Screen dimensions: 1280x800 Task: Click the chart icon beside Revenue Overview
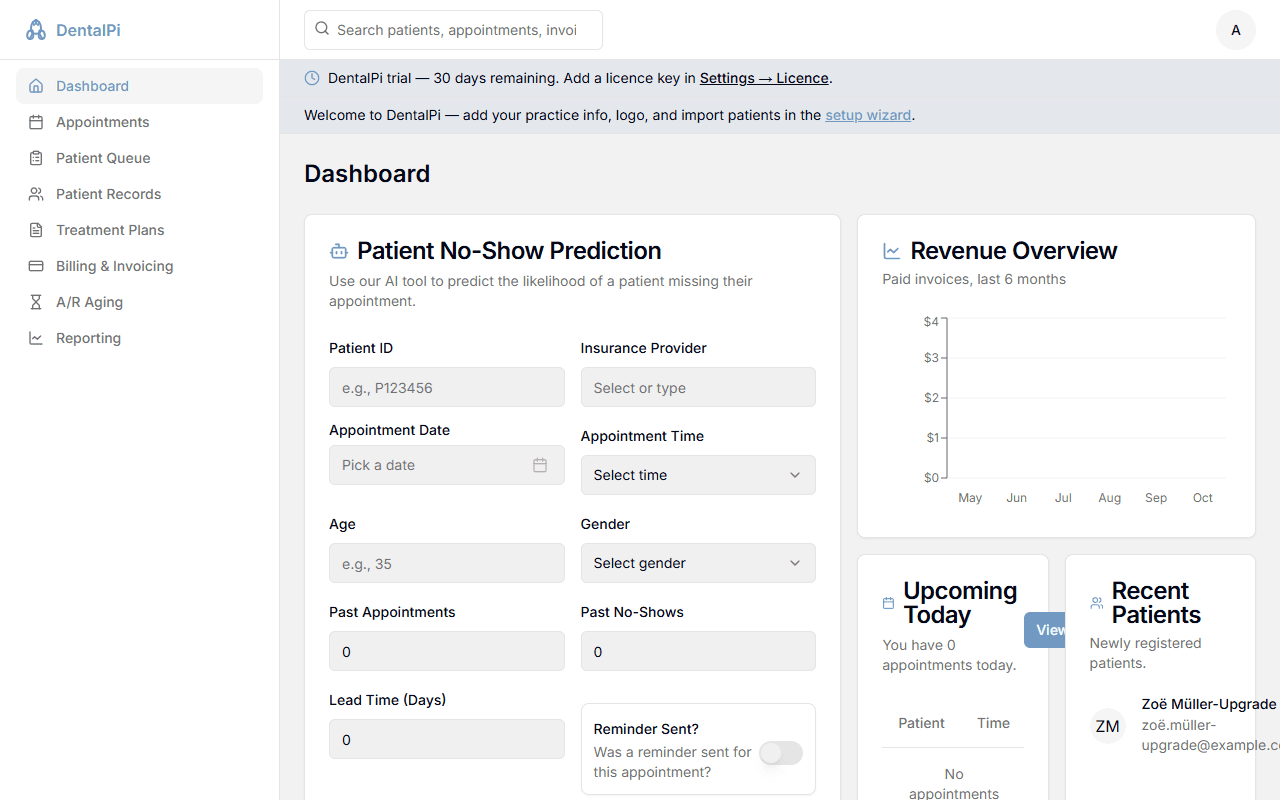pyautogui.click(x=892, y=251)
